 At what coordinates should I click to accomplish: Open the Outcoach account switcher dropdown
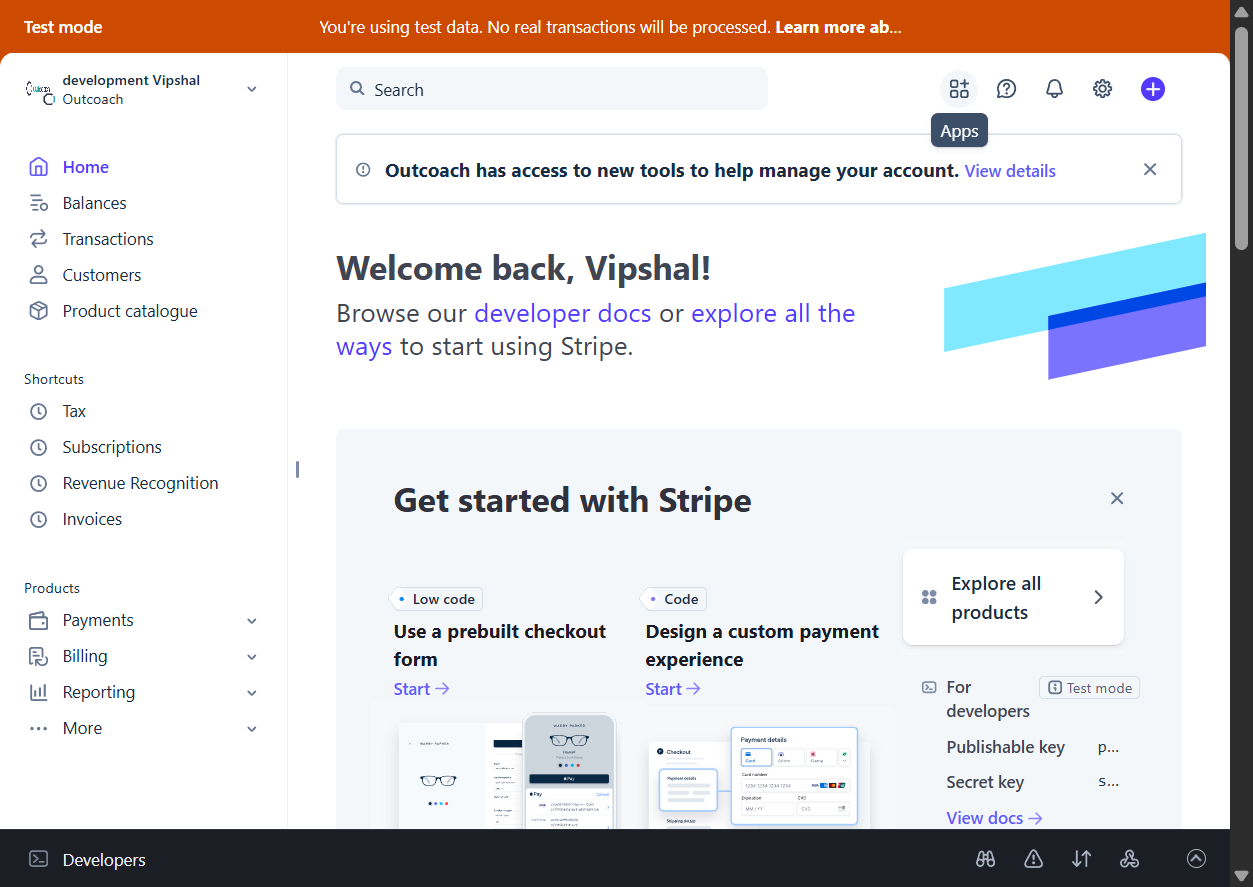point(252,89)
